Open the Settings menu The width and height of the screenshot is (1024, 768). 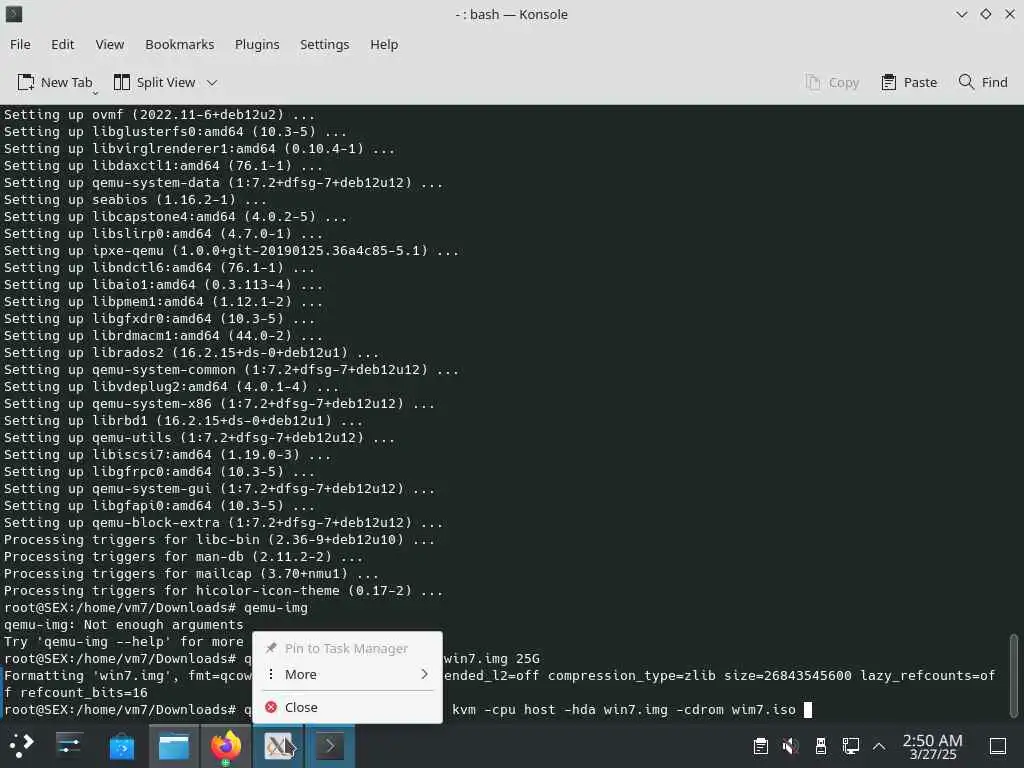pyautogui.click(x=324, y=44)
